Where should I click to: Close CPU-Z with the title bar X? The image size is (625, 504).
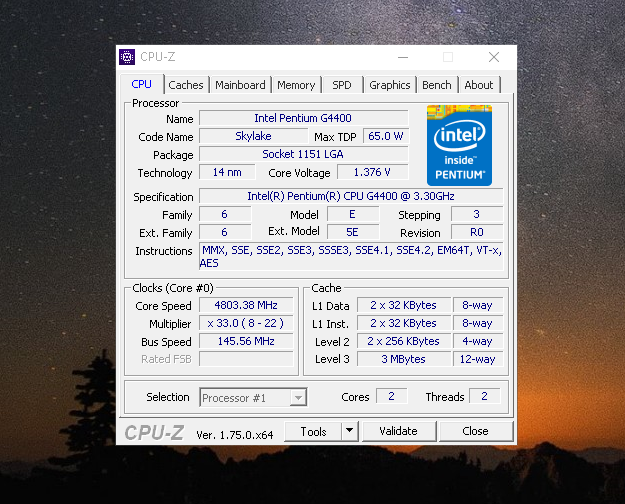[x=494, y=57]
